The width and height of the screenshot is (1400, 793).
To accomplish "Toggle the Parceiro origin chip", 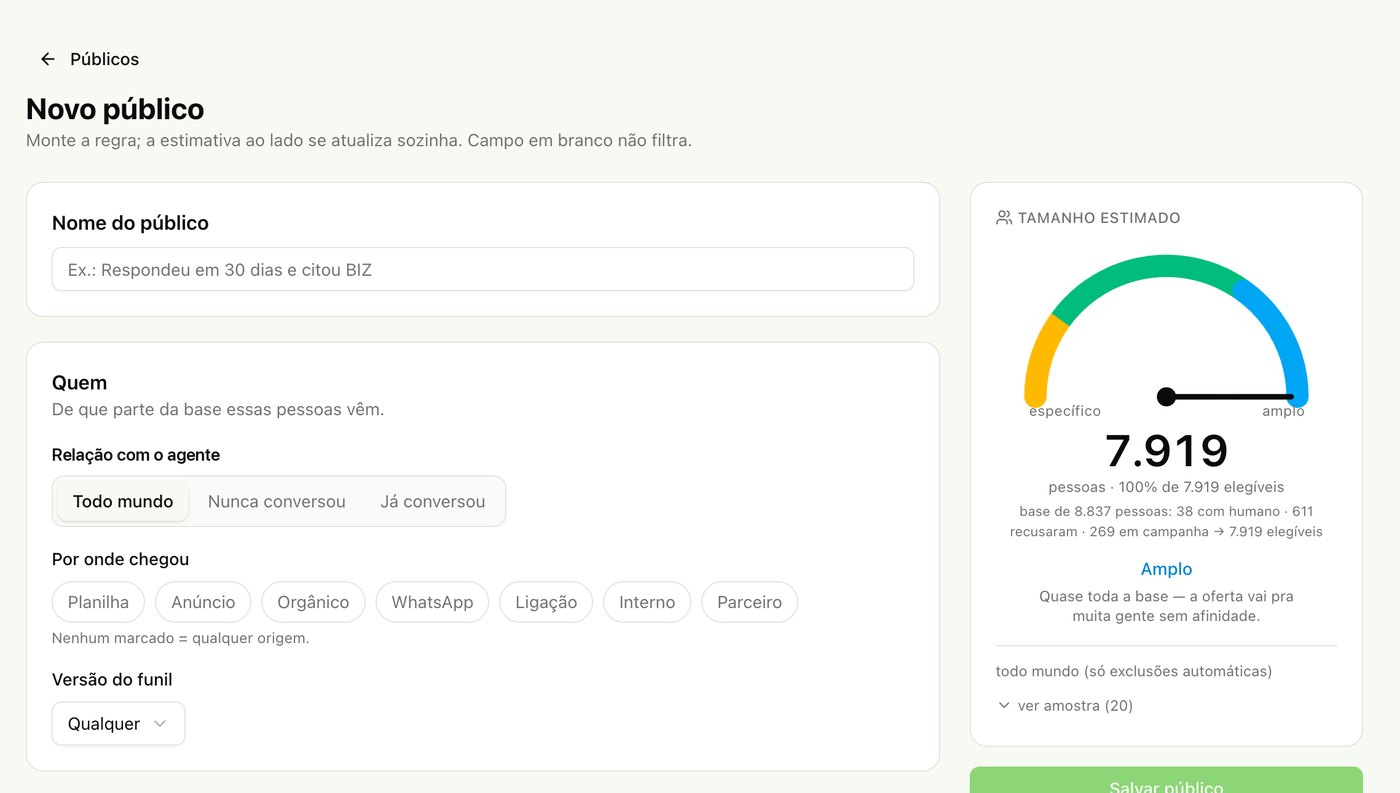I will click(749, 602).
